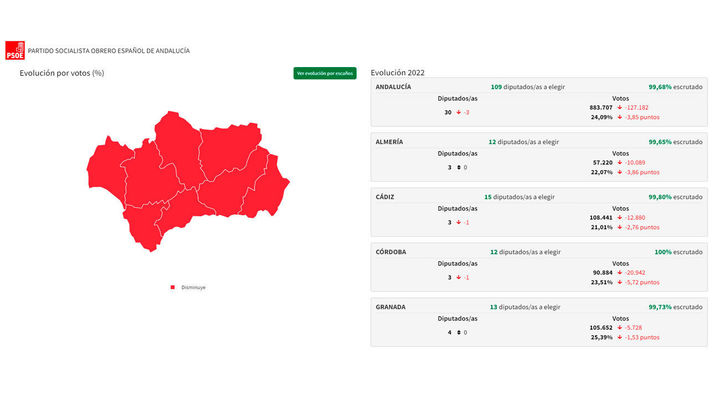720x405 pixels.
Task: Click Cádiz vote share 21,01%
Action: coord(602,227)
